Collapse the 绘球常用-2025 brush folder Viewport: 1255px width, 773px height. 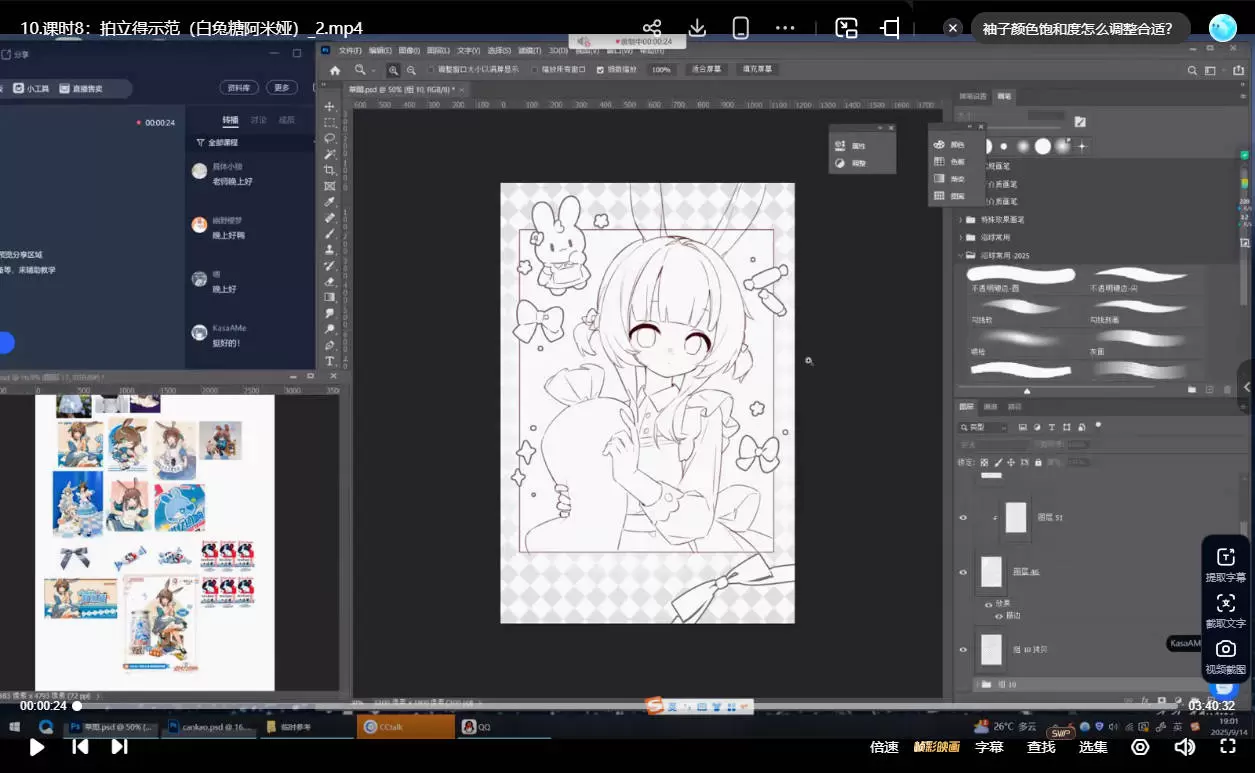pos(961,255)
